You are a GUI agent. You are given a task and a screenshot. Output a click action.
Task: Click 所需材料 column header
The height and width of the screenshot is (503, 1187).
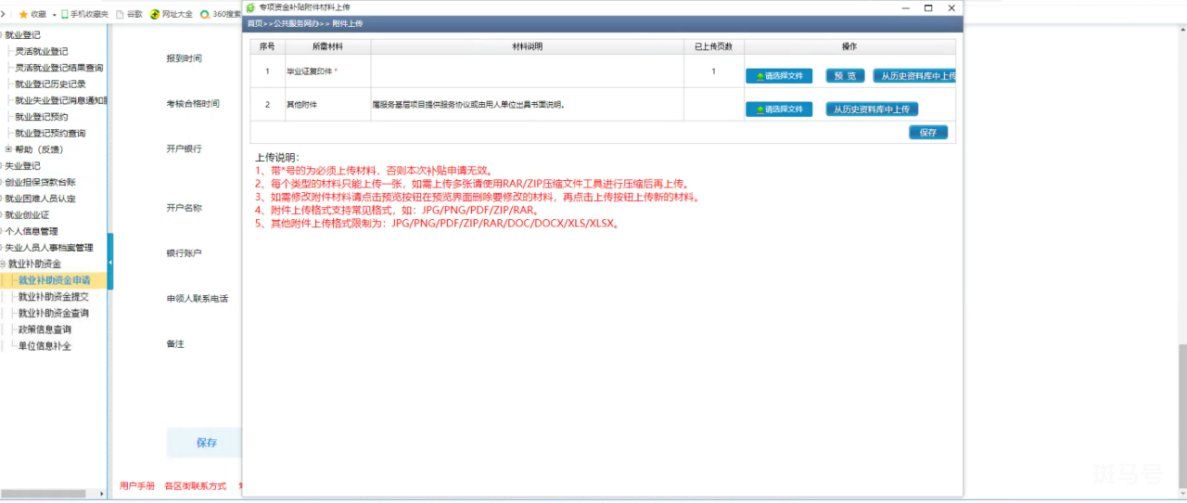(x=327, y=47)
